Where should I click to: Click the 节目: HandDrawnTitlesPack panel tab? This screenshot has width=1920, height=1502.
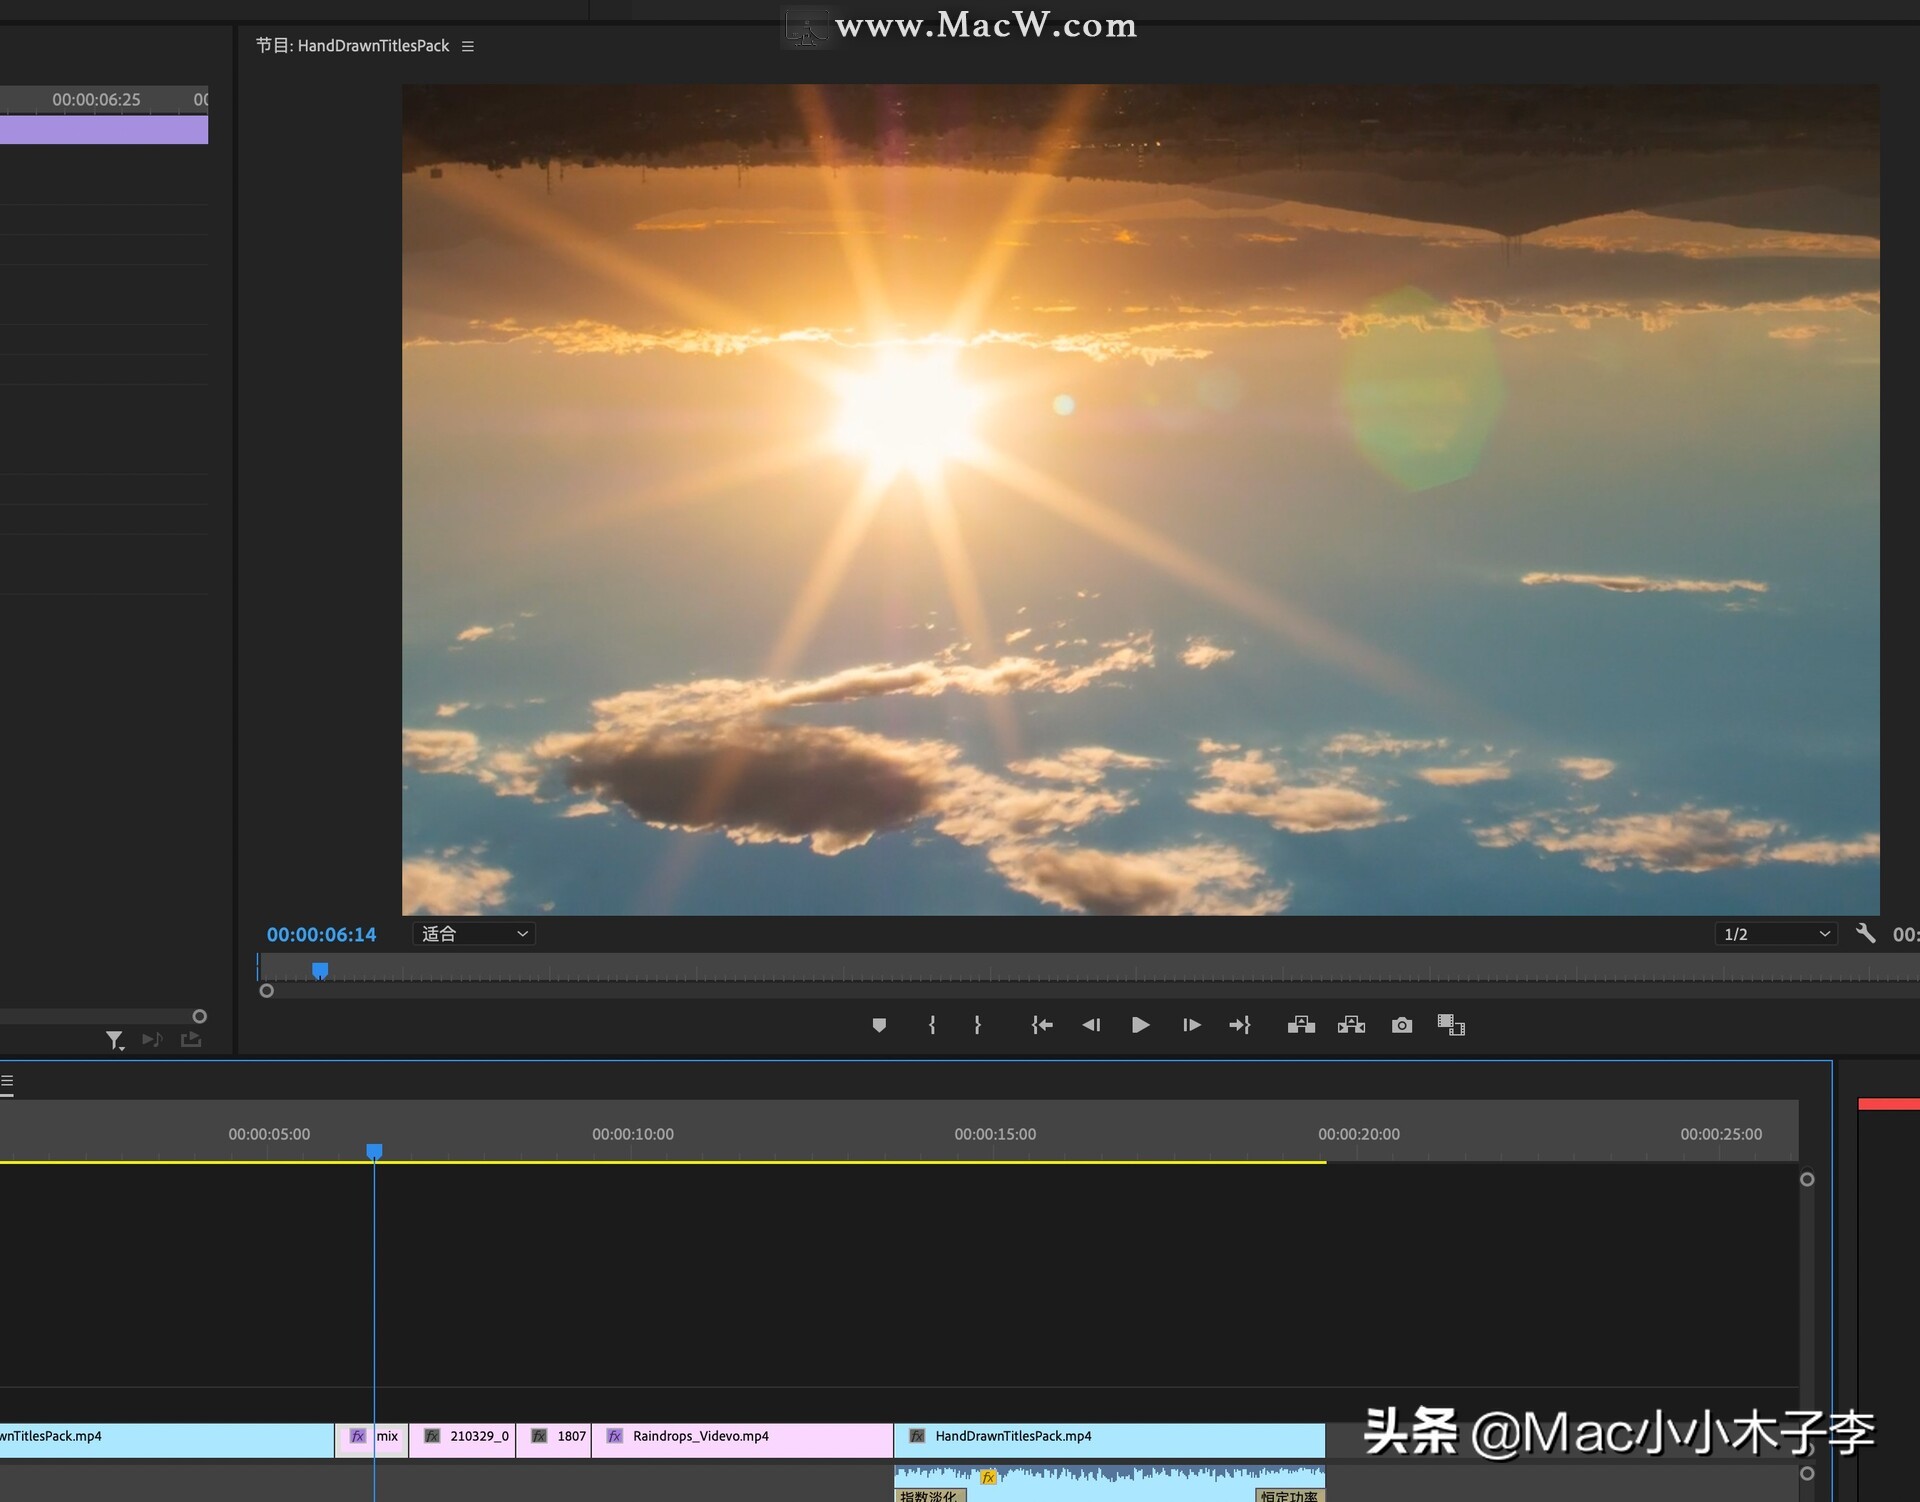[x=352, y=46]
